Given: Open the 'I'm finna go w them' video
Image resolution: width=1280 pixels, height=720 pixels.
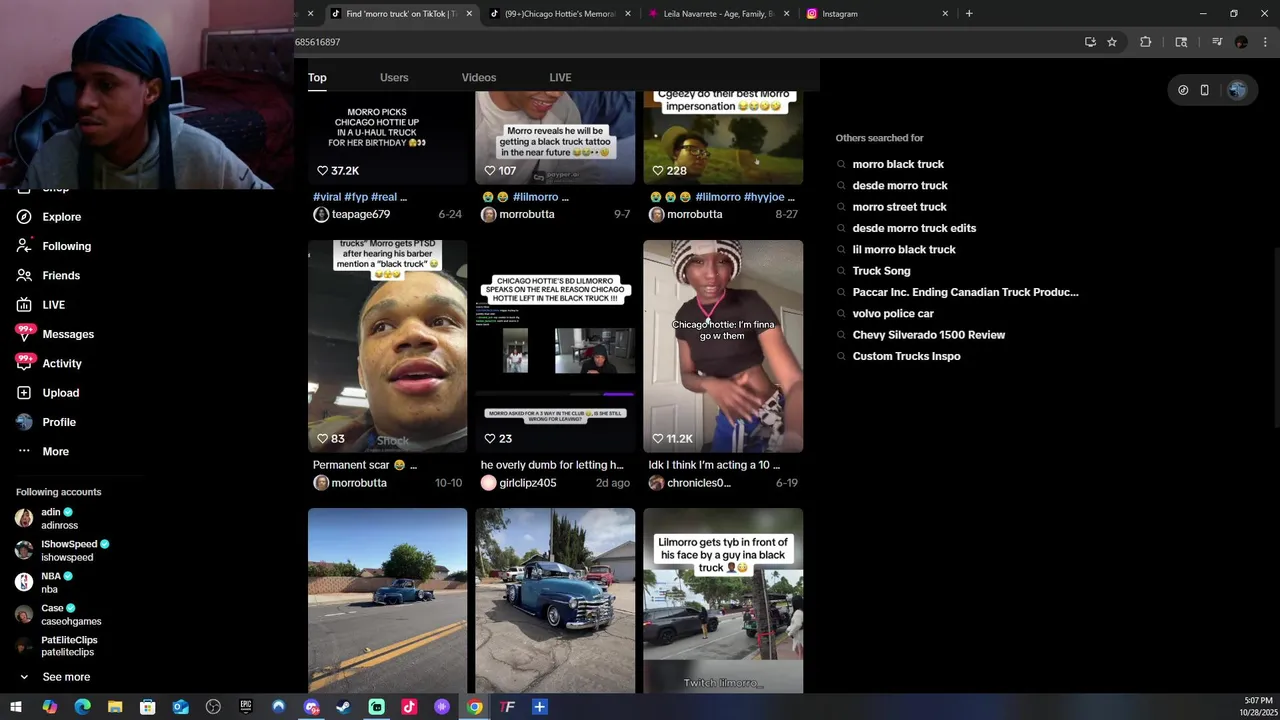Looking at the screenshot, I should pyautogui.click(x=723, y=346).
